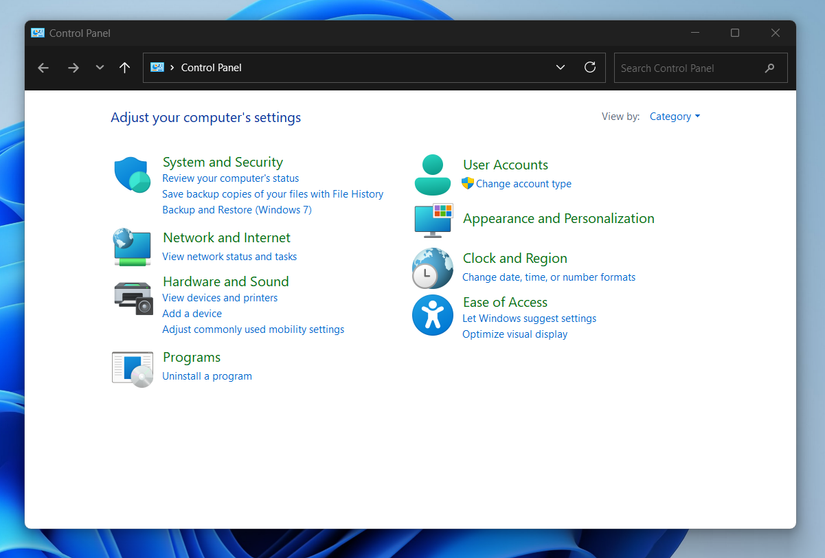Screen dimensions: 825x558
Task: Go back using the left arrow
Action: 43,68
